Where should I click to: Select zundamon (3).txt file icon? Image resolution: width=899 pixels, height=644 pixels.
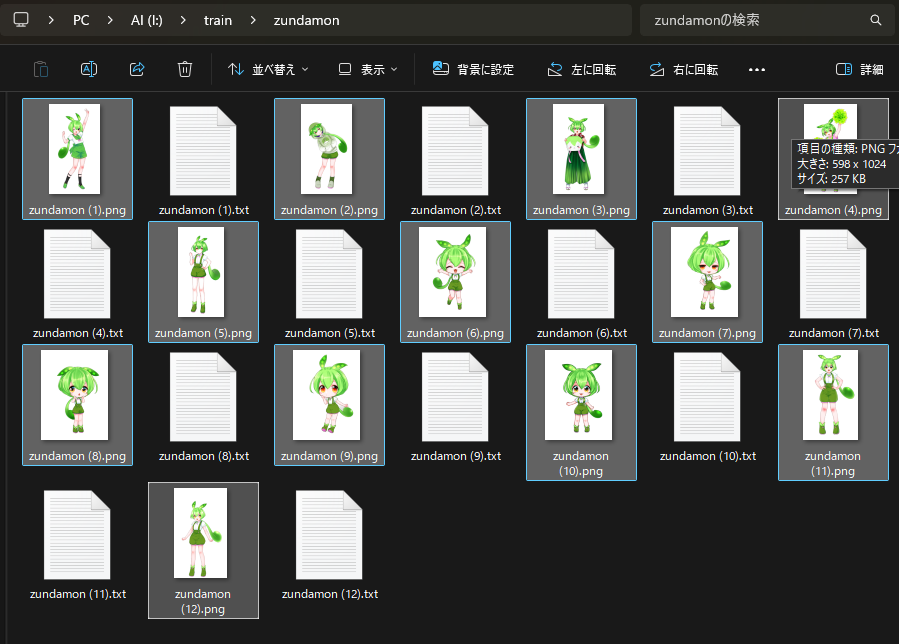707,151
